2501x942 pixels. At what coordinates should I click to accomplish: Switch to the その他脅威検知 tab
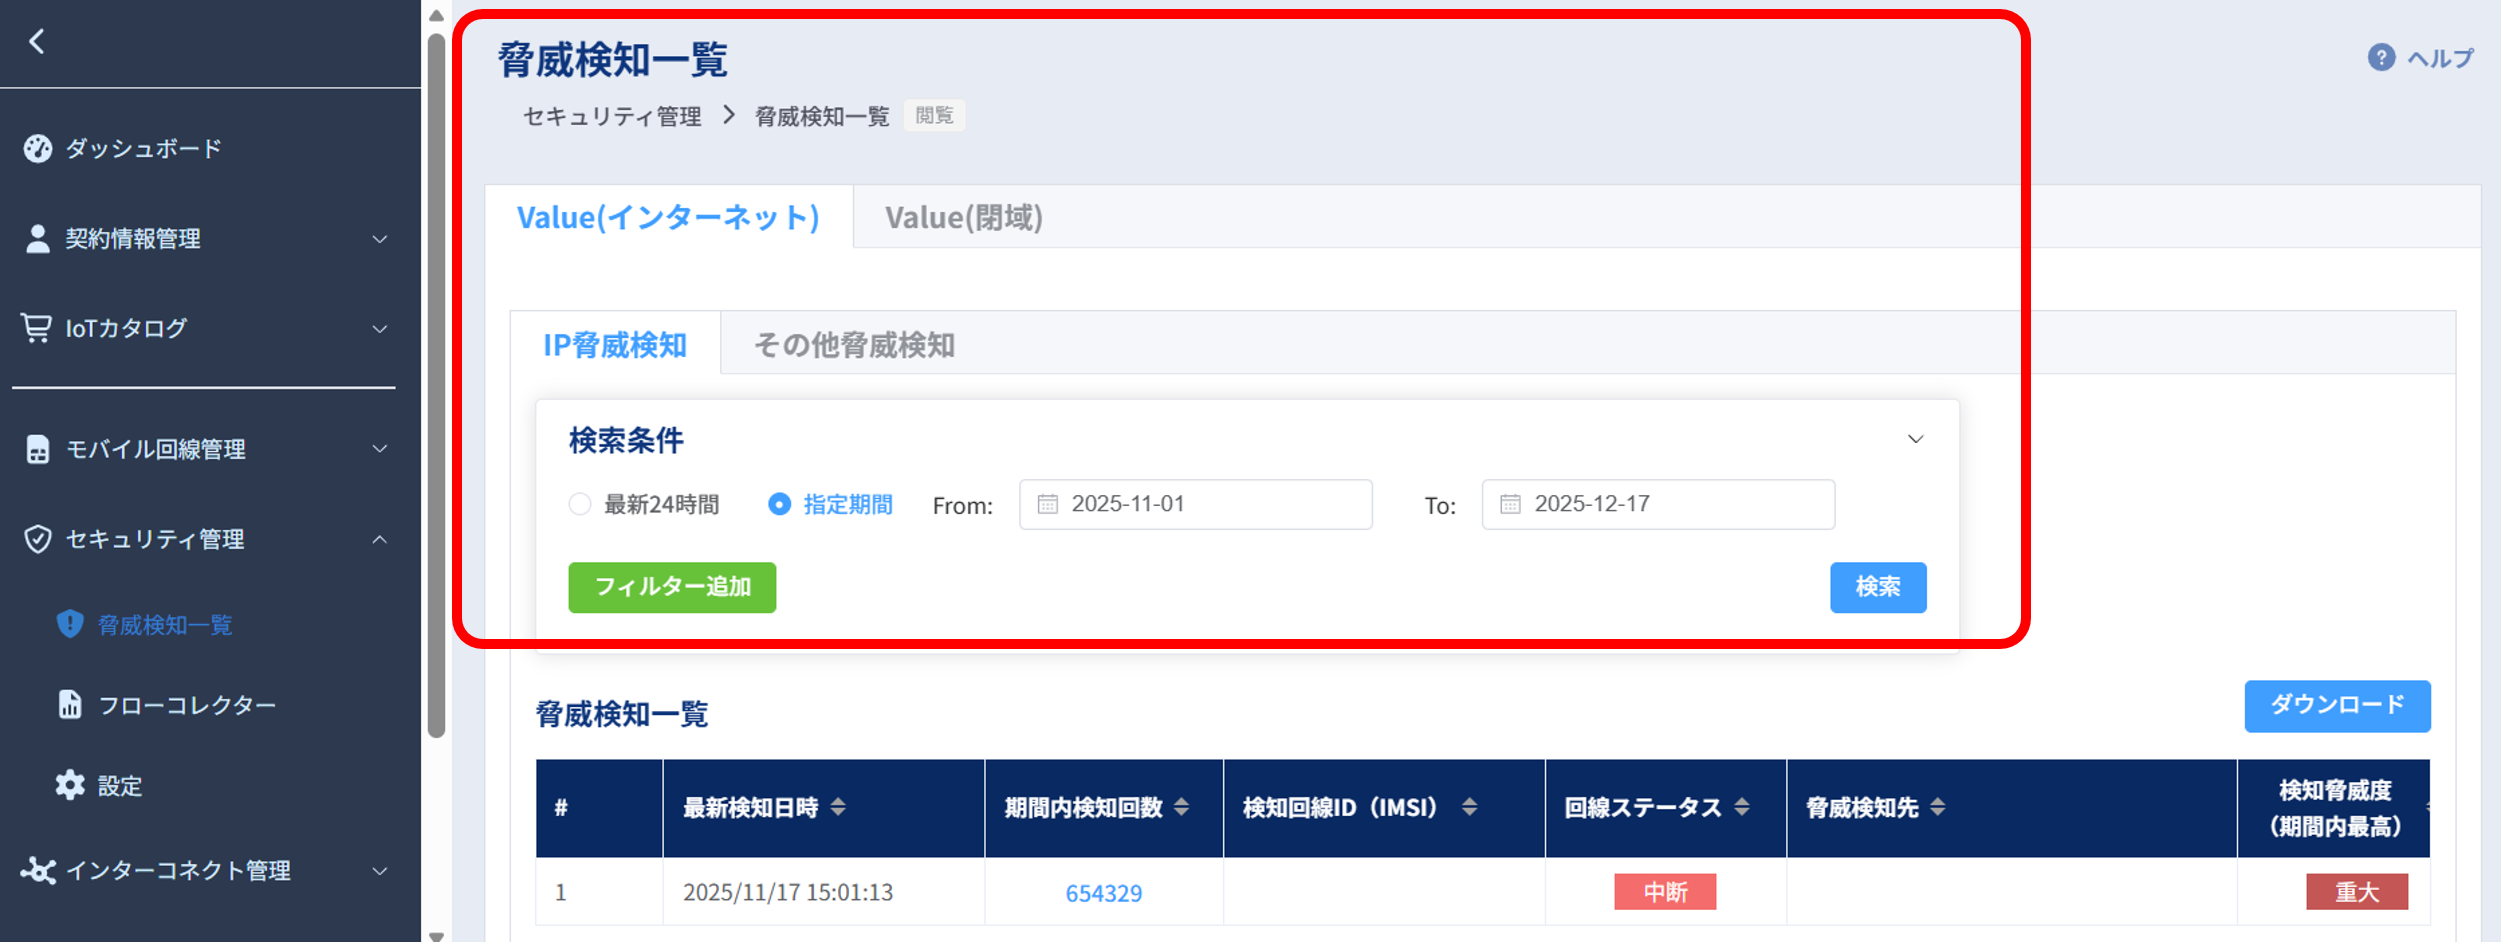(854, 345)
